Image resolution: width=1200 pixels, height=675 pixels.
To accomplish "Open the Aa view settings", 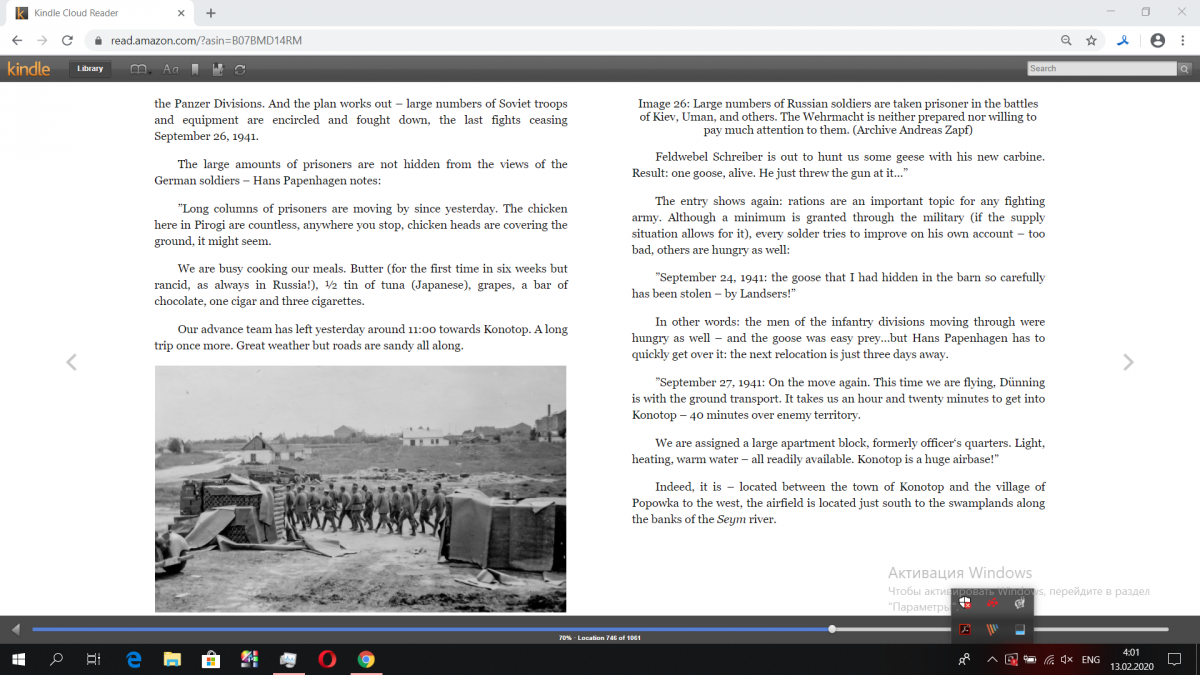I will tap(171, 69).
